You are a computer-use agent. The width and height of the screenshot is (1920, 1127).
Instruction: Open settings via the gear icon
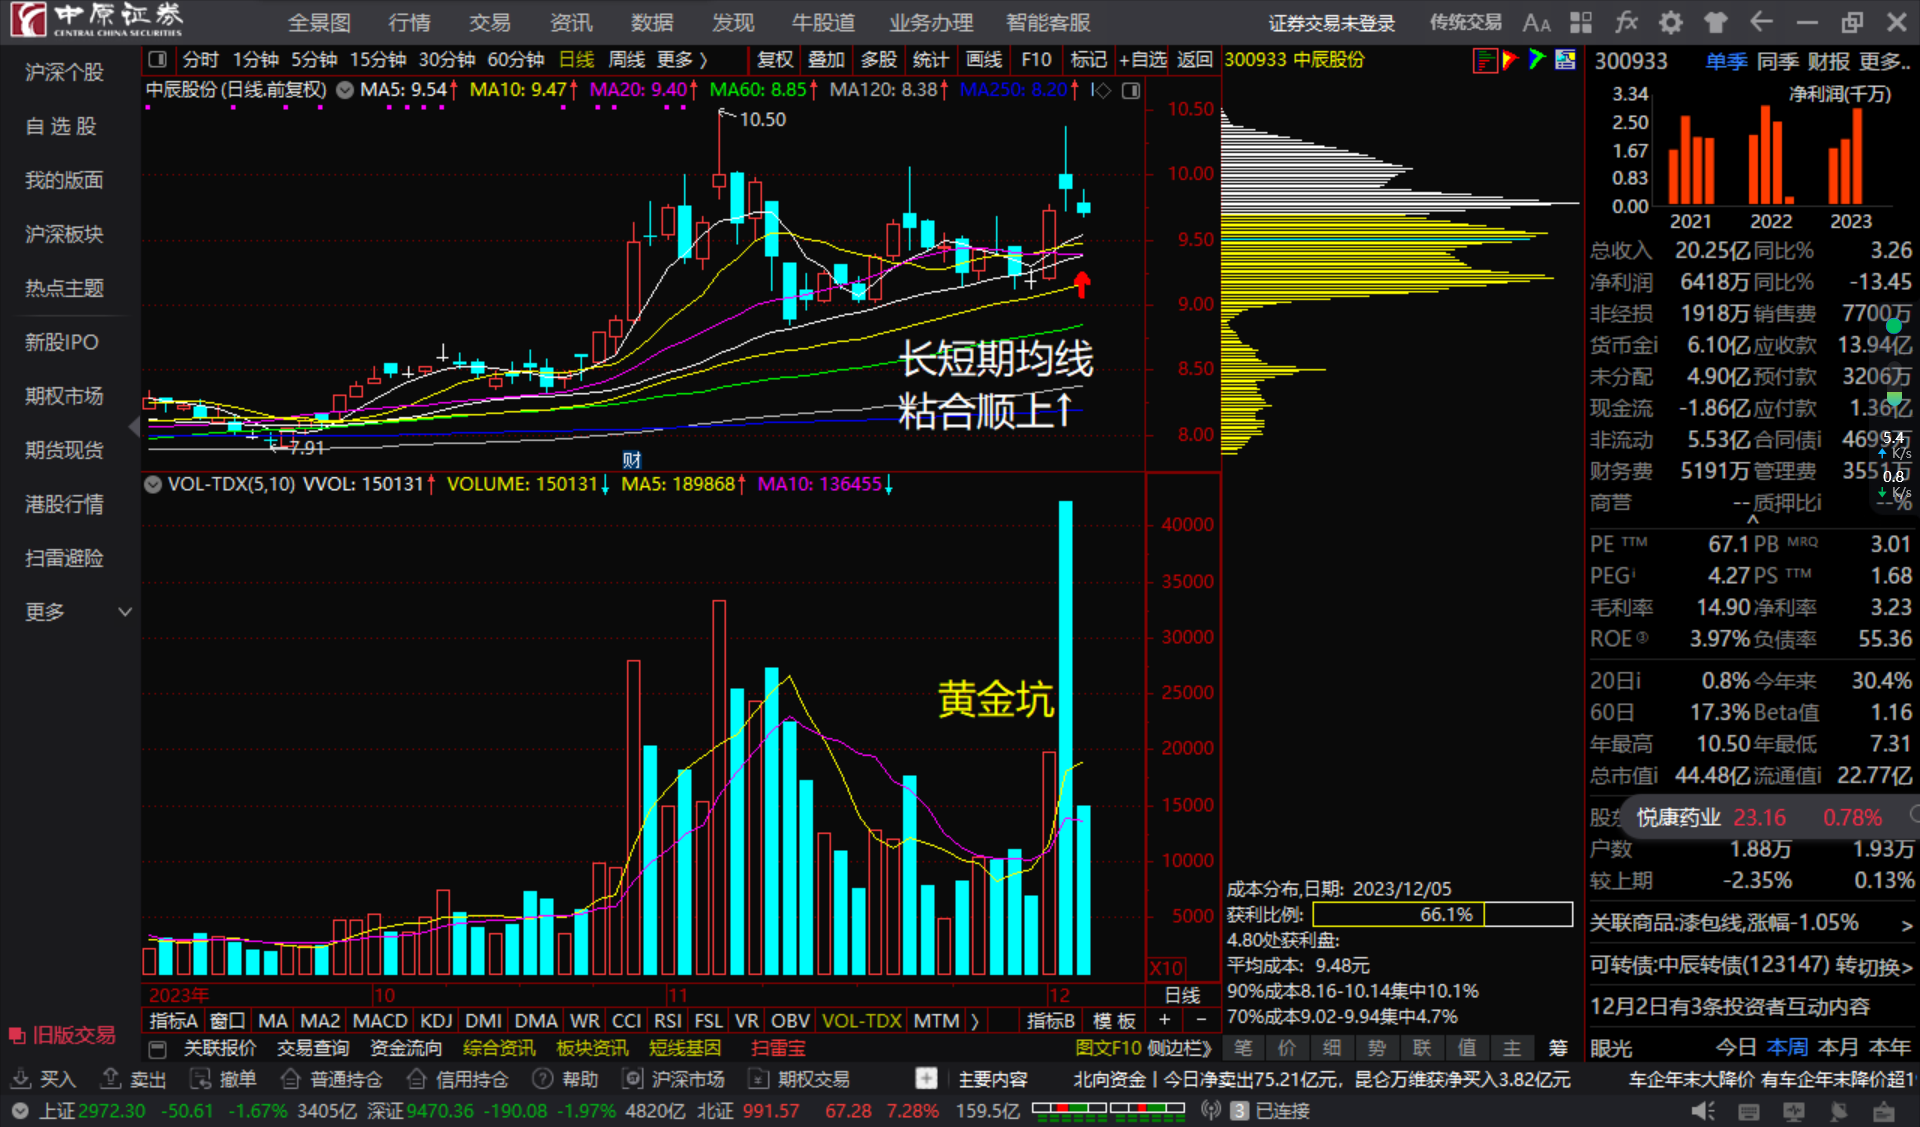tap(1670, 21)
